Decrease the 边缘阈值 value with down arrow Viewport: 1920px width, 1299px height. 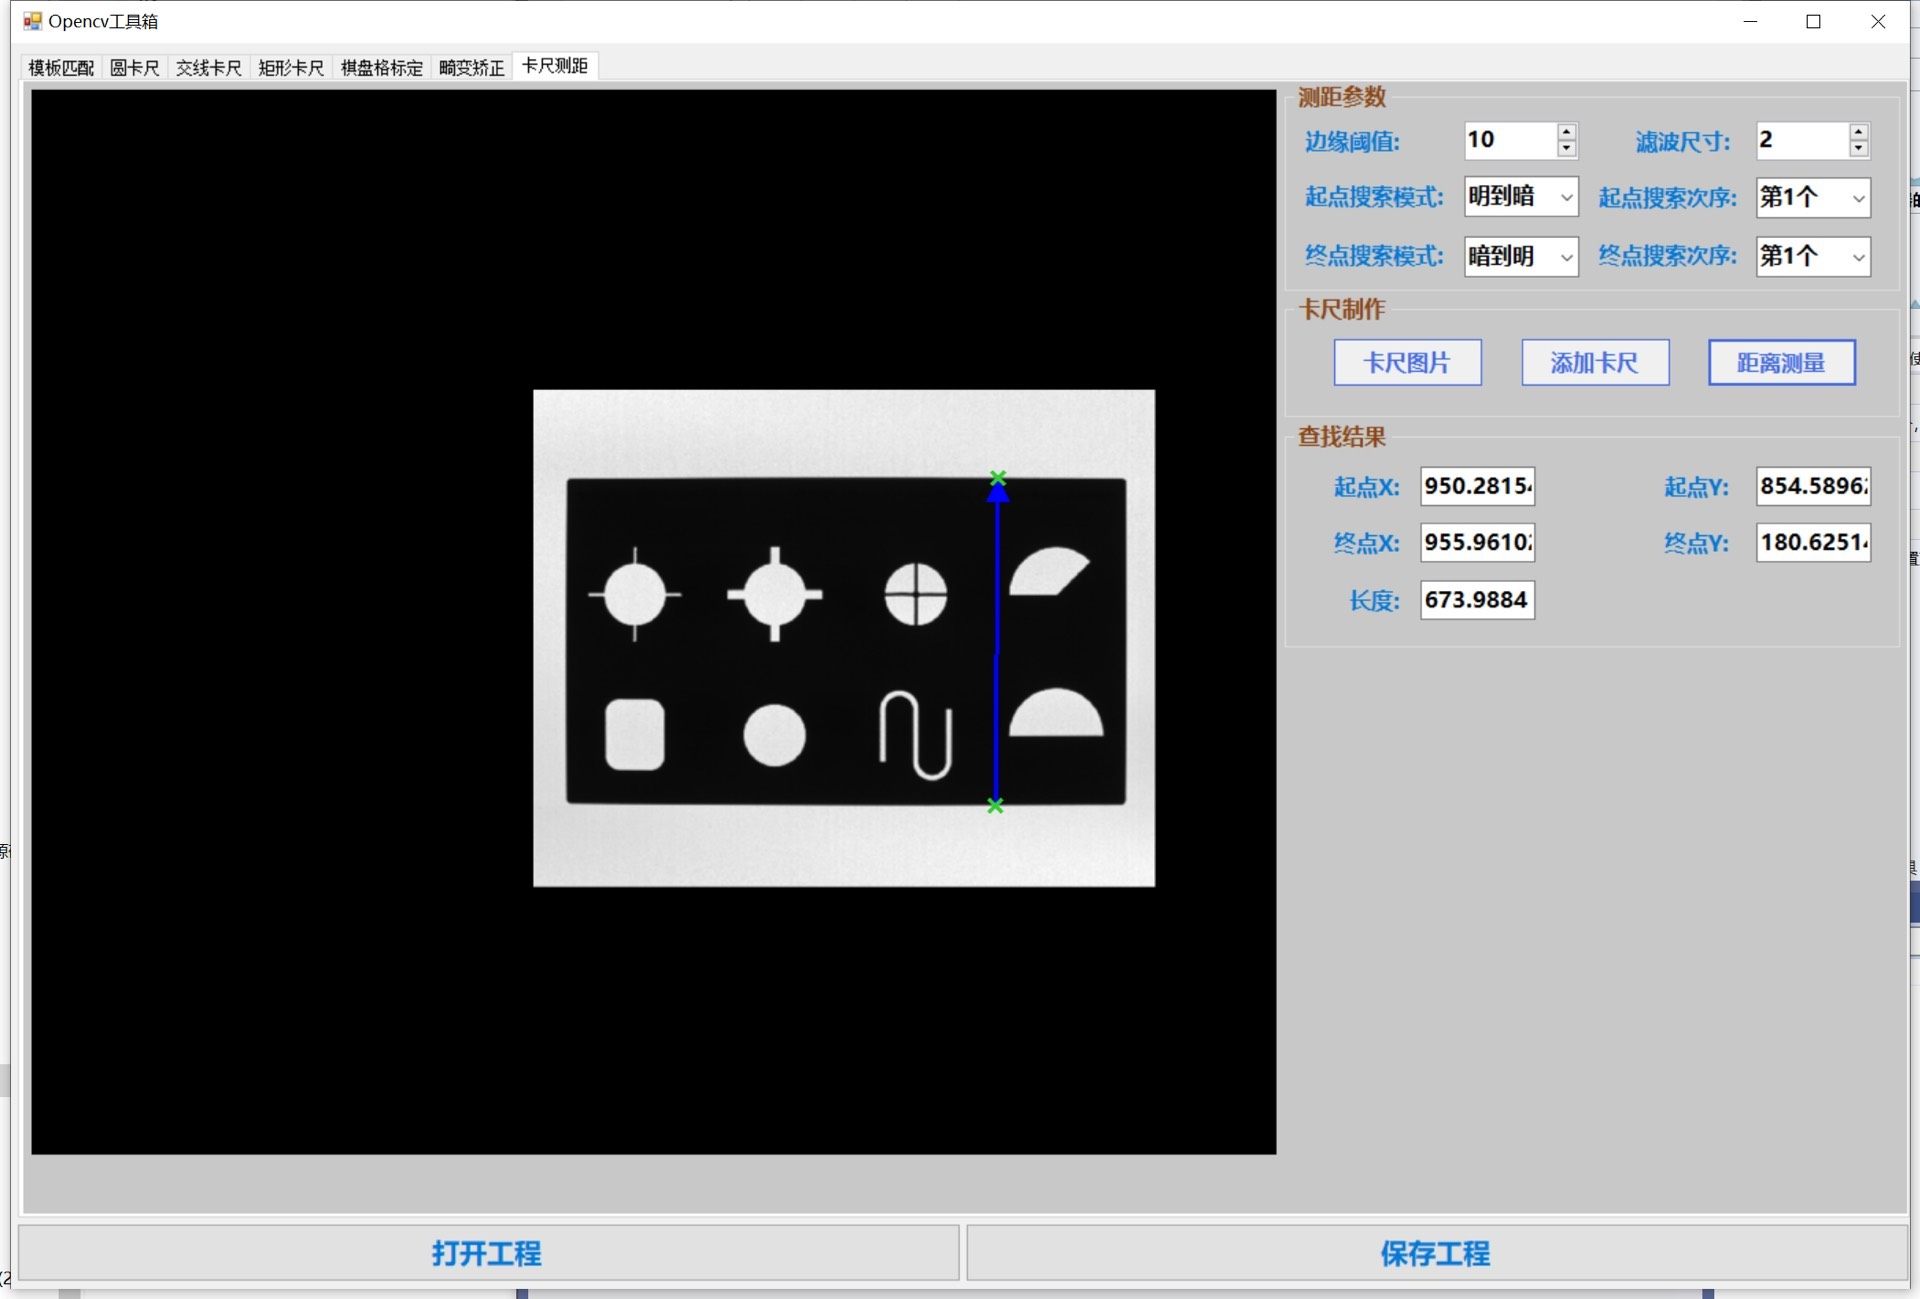point(1567,149)
